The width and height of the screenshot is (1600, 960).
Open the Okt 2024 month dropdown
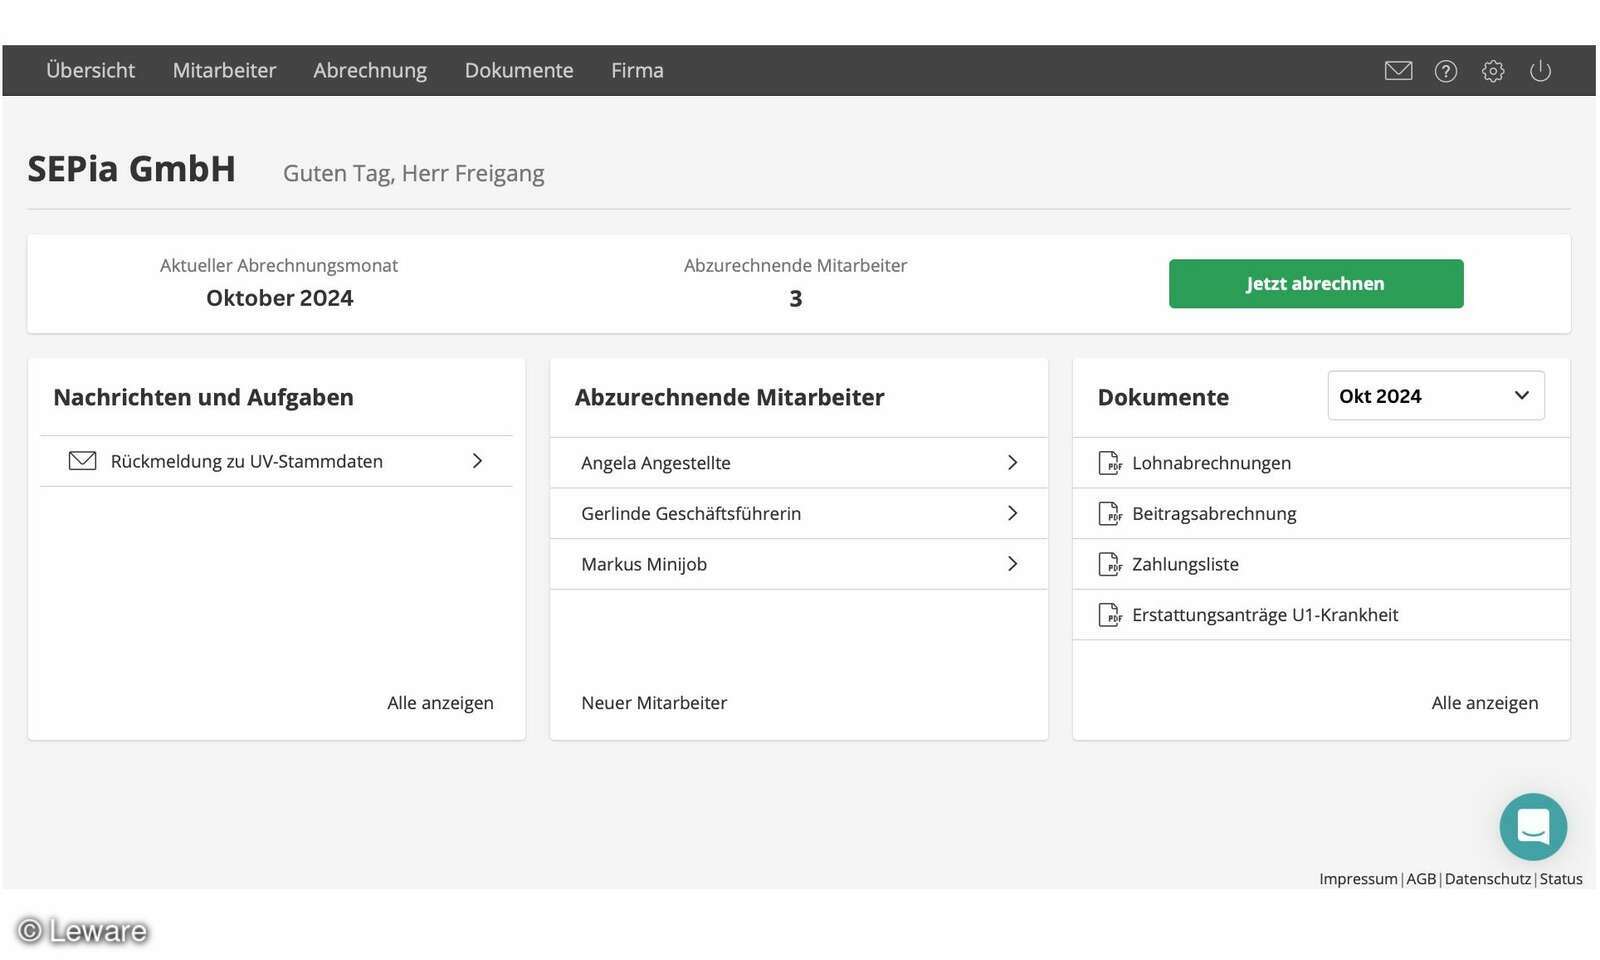click(x=1435, y=395)
